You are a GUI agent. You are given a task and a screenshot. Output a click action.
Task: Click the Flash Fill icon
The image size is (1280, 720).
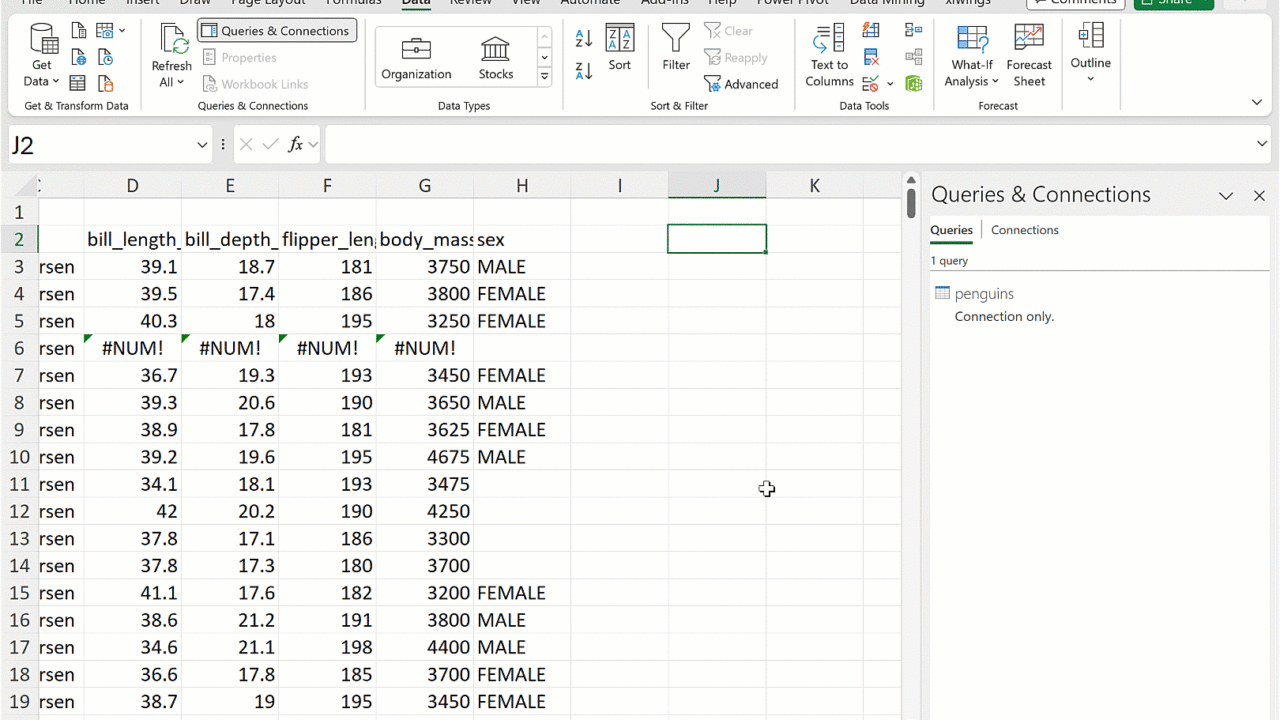[871, 31]
